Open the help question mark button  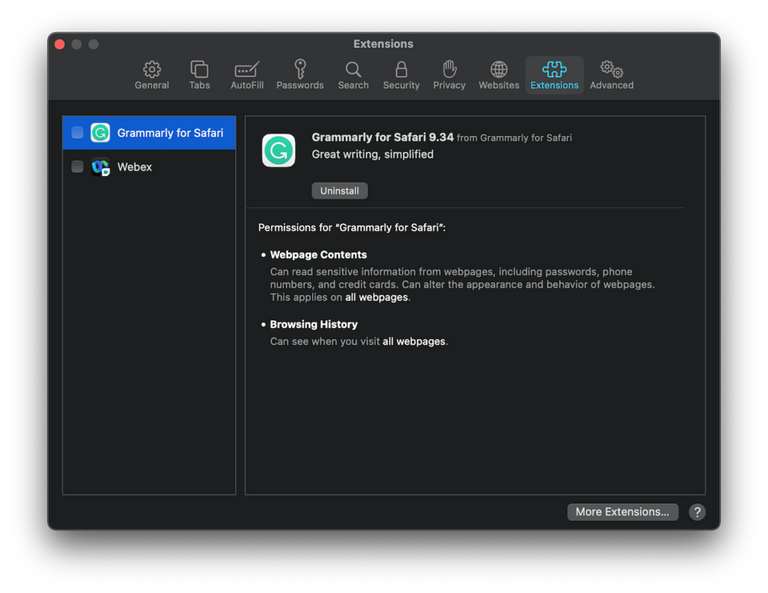pyautogui.click(x=697, y=512)
